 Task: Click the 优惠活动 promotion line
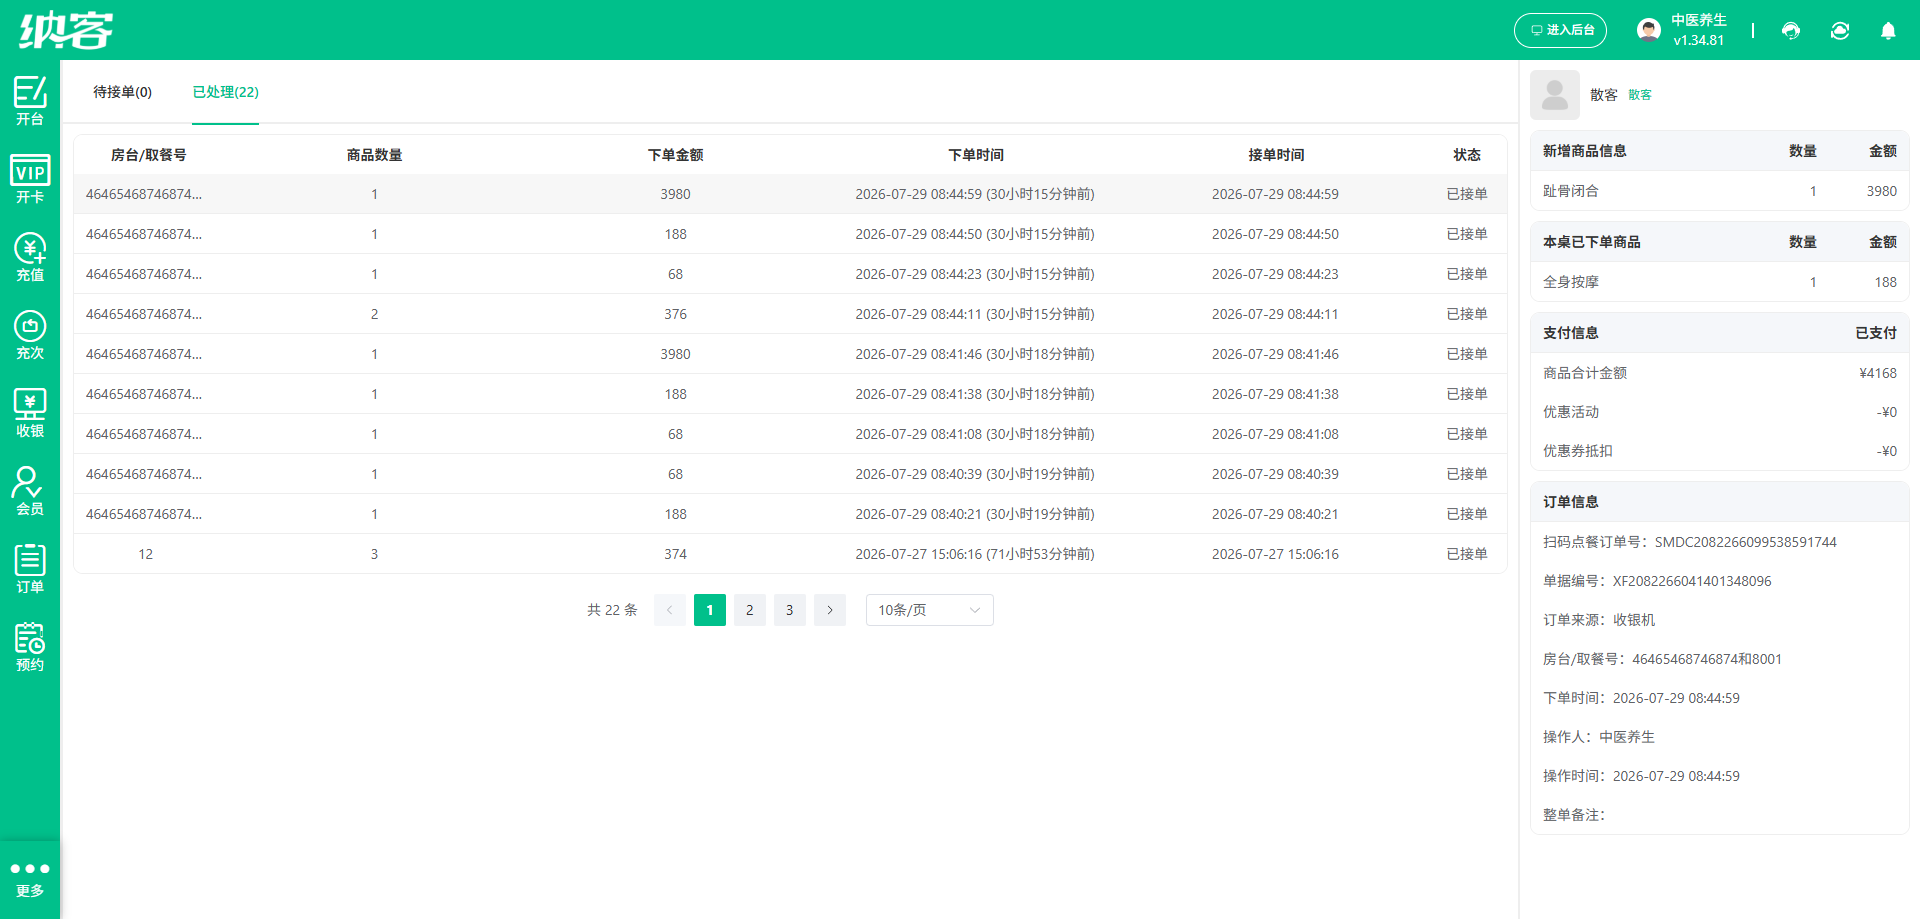tap(1720, 412)
